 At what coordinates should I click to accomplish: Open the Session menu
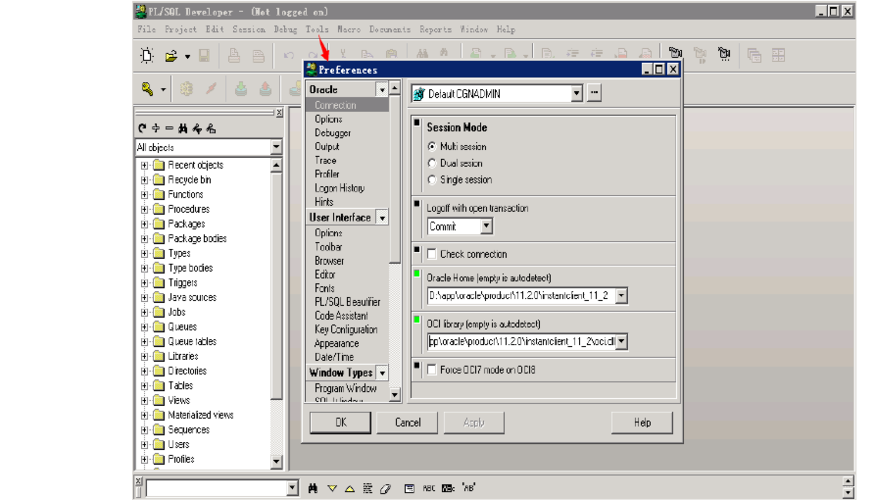249,29
